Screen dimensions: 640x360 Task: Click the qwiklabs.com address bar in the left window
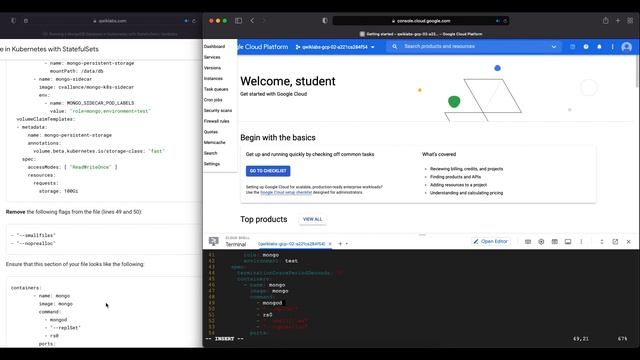pyautogui.click(x=110, y=21)
